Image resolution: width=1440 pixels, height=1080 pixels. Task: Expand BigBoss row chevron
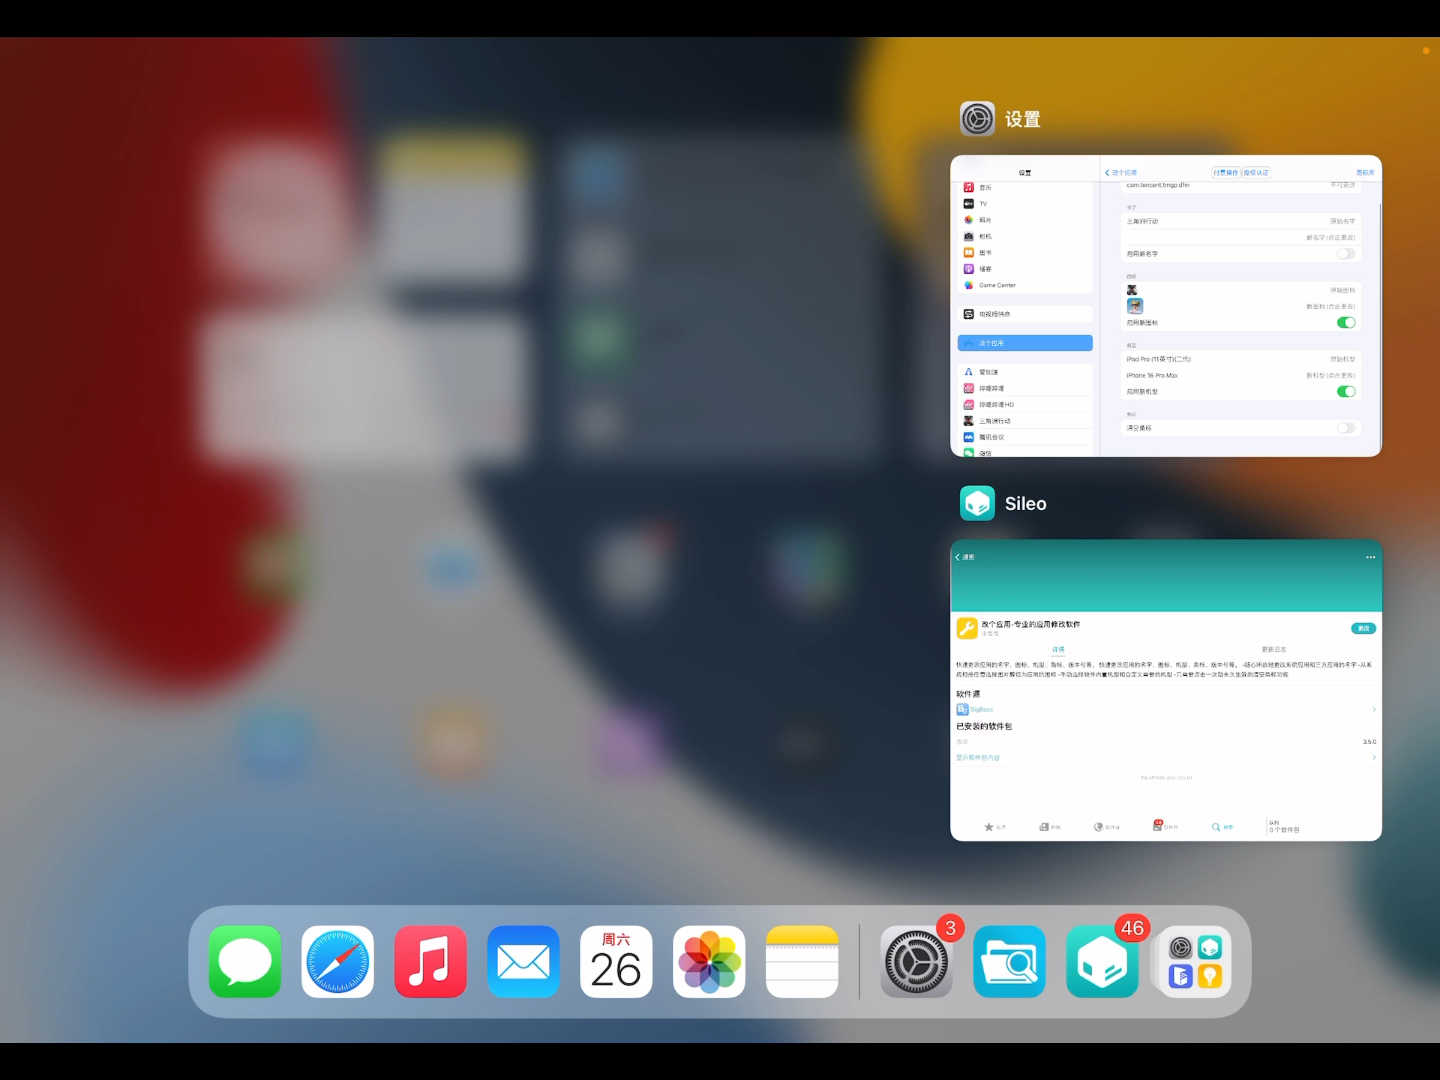tap(1374, 710)
